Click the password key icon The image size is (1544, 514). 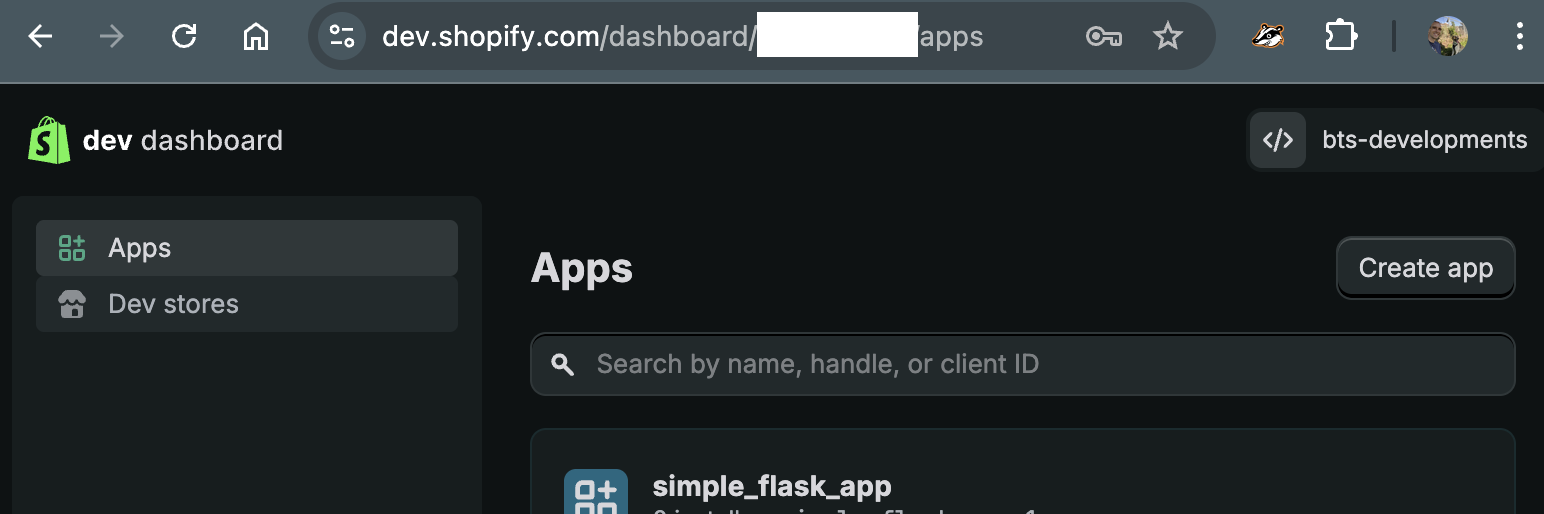[1103, 37]
